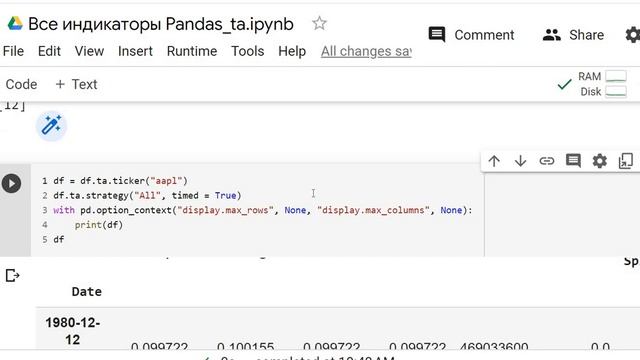Image resolution: width=640 pixels, height=360 pixels.
Task: Open the View menu
Action: 89,51
